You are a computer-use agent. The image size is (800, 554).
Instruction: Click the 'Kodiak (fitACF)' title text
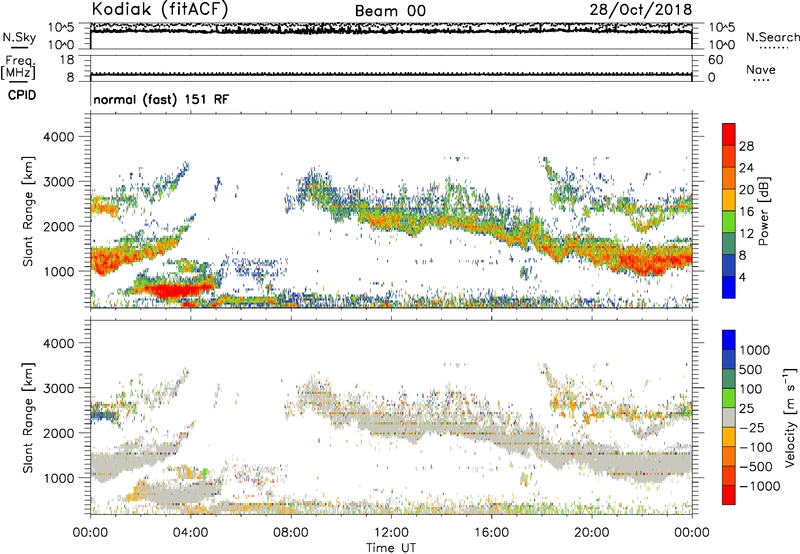coord(160,10)
